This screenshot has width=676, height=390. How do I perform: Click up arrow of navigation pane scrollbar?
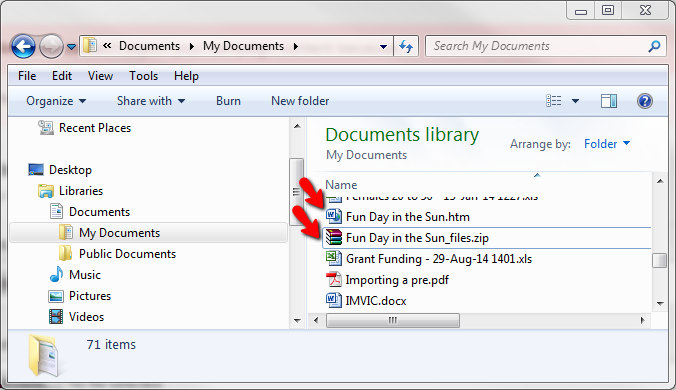tap(297, 126)
